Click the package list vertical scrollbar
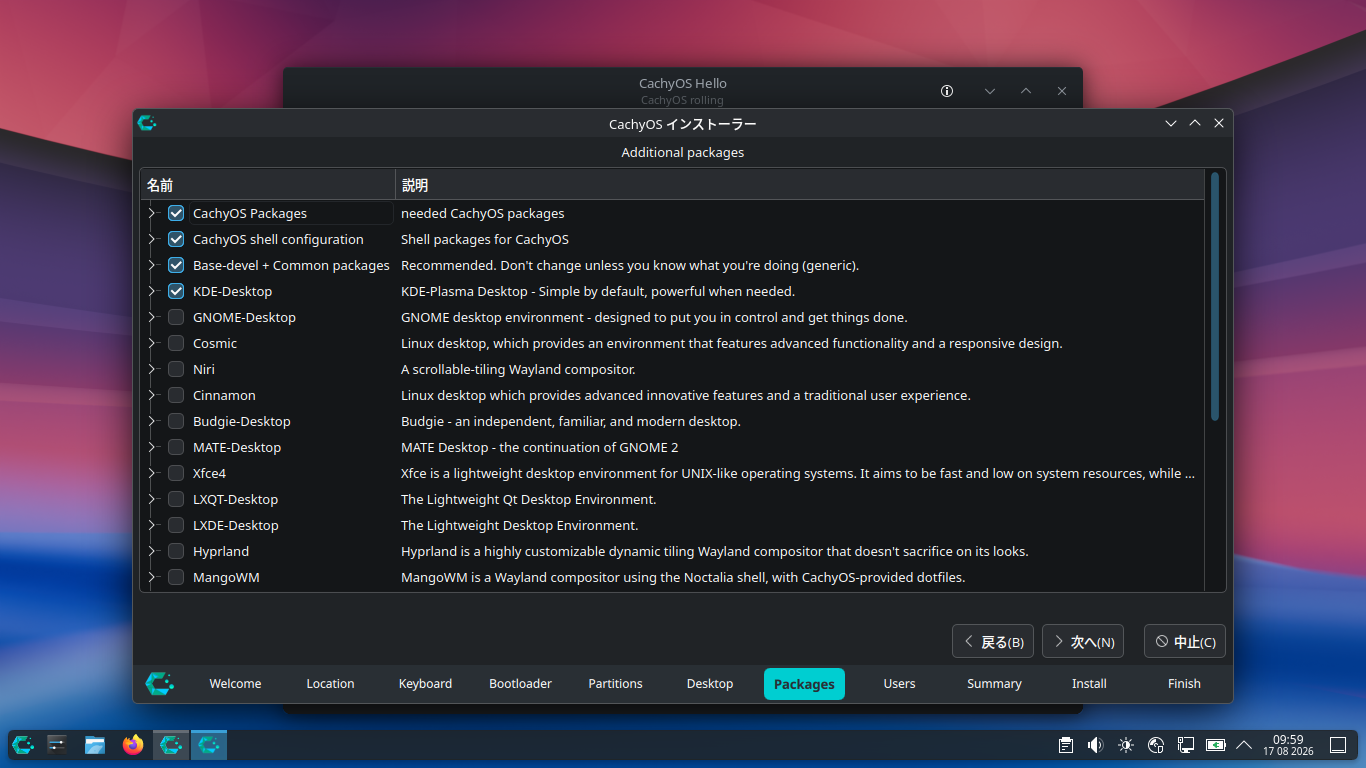 click(1215, 296)
